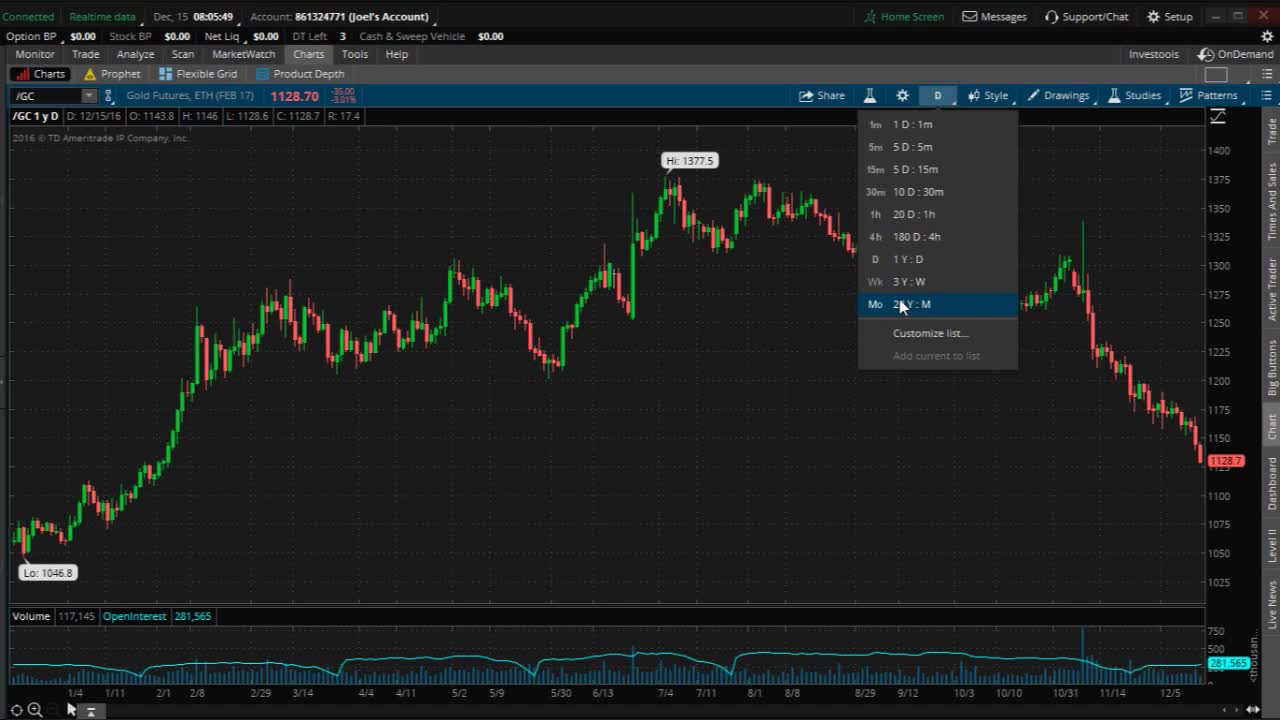Switch to the Charts sub-tab
This screenshot has height=720, width=1280.
[x=40, y=74]
